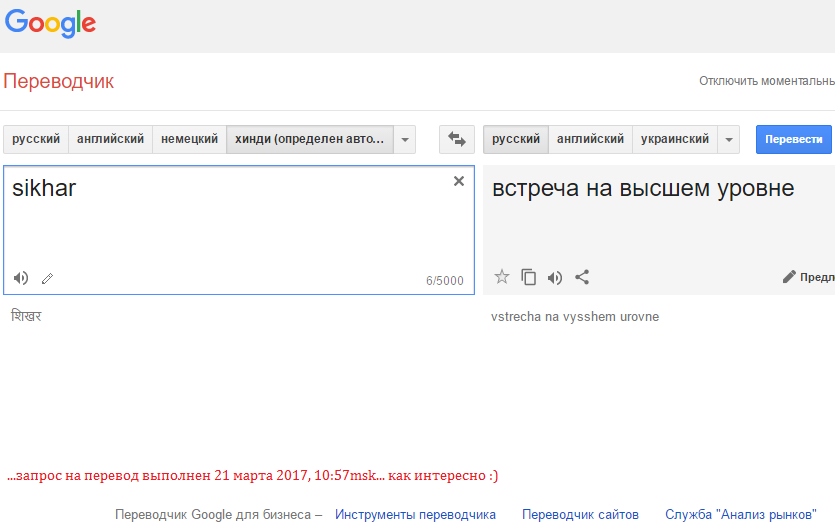The width and height of the screenshot is (835, 524).
Task: Star the translation to save it
Action: (502, 277)
